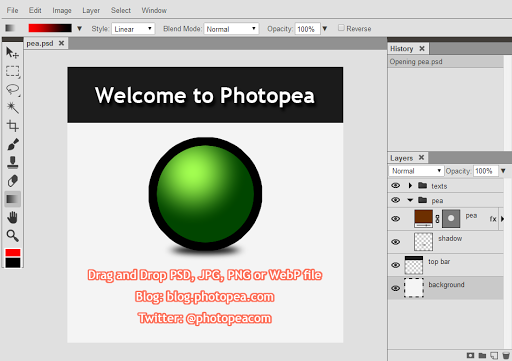Select the Crop tool
Screen dimensions: 512x361
click(13, 126)
